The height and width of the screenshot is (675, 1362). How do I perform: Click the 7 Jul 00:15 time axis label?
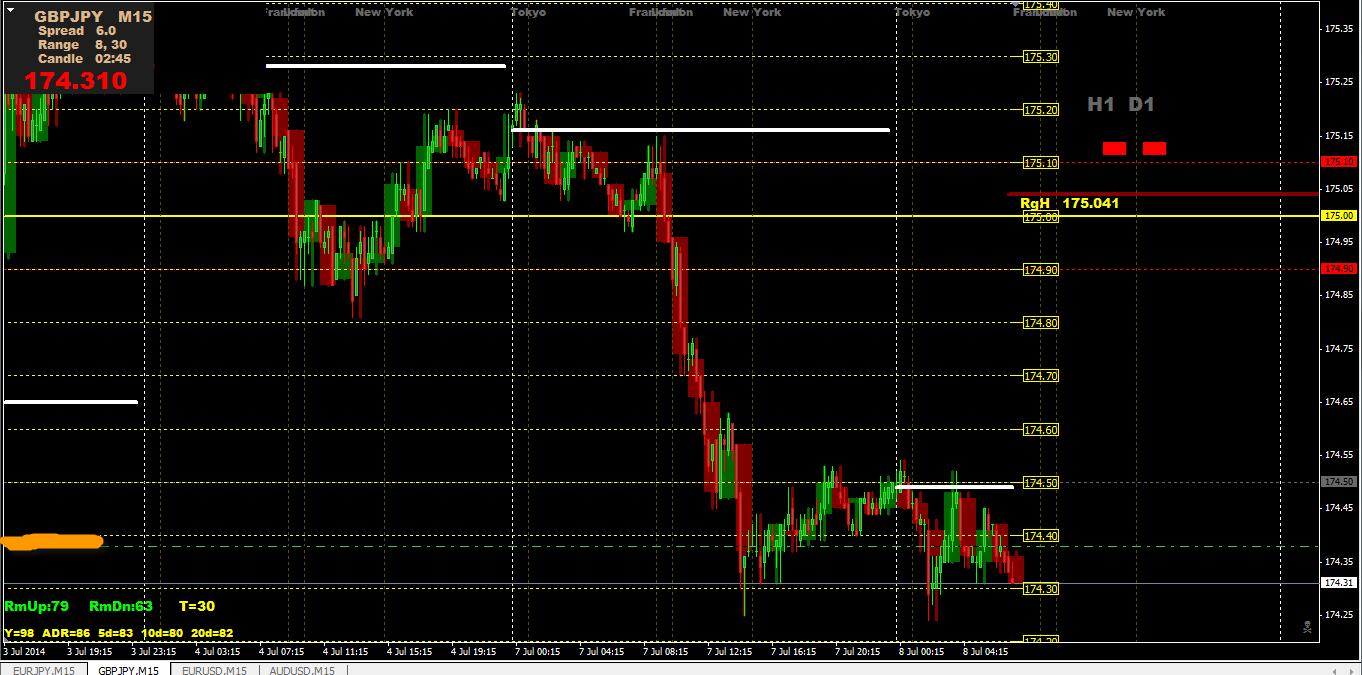537,651
